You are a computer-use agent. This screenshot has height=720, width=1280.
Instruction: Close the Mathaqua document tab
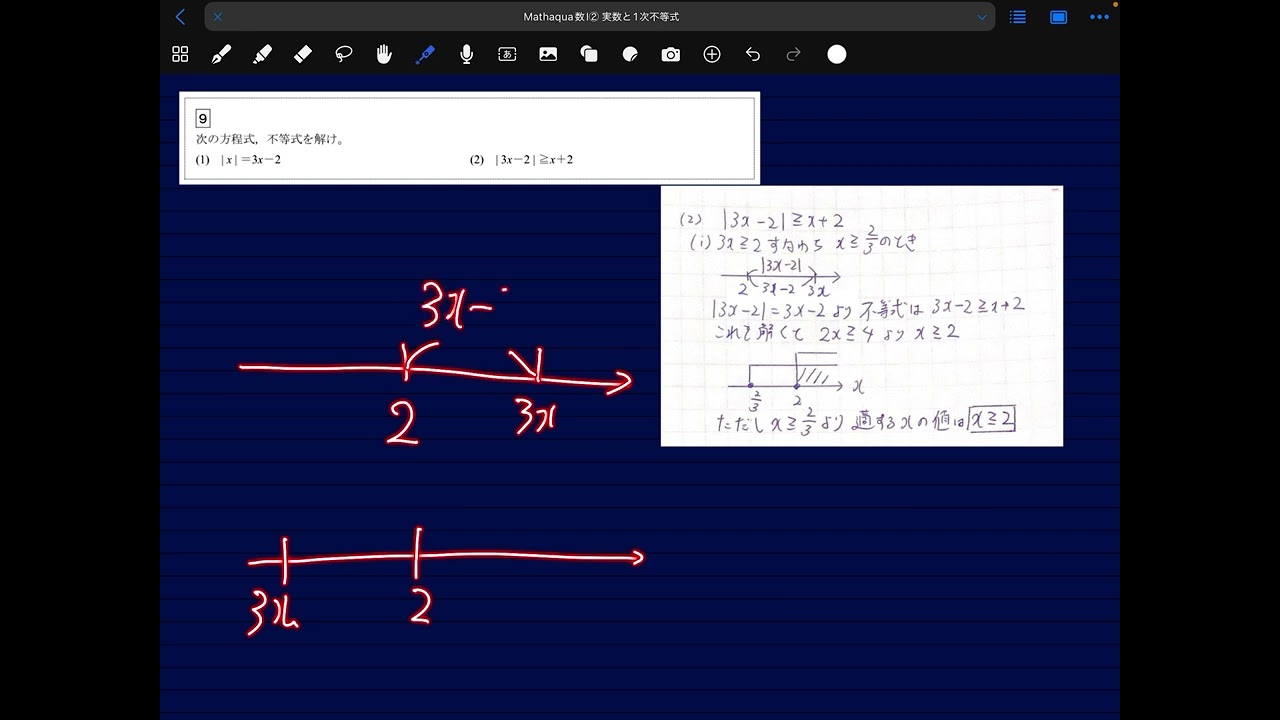[x=218, y=17]
